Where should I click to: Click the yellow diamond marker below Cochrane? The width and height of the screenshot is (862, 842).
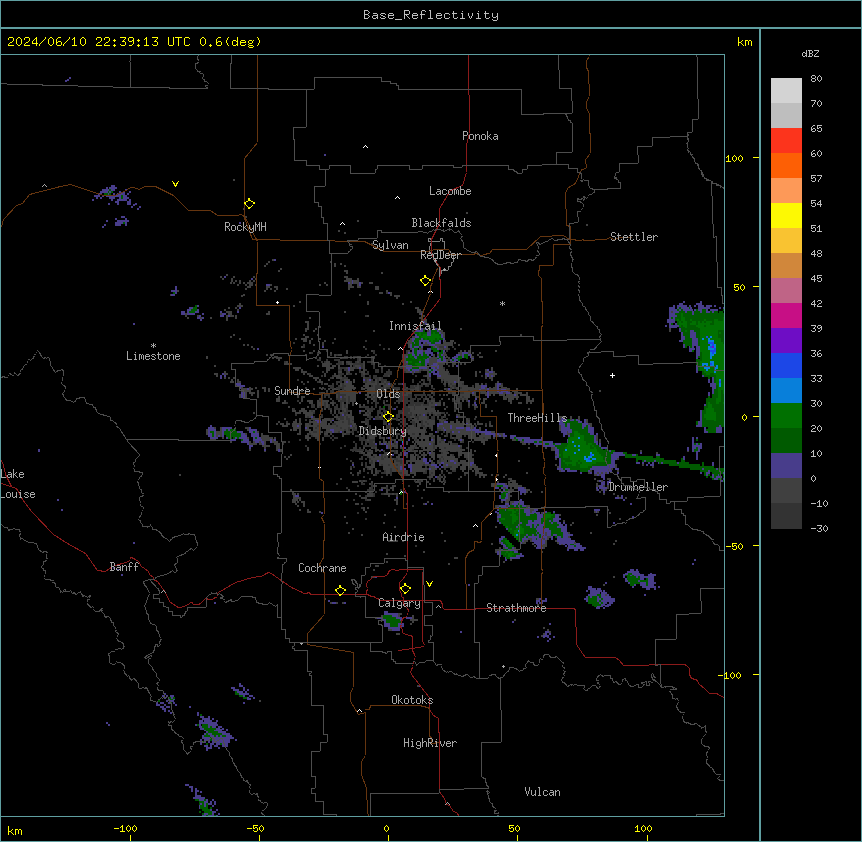click(340, 590)
